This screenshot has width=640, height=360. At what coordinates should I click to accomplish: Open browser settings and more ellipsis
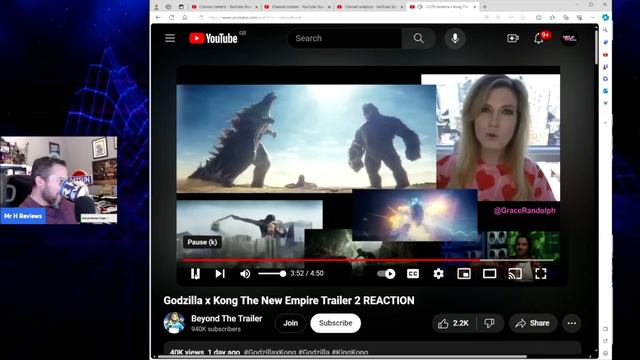pyautogui.click(x=592, y=18)
